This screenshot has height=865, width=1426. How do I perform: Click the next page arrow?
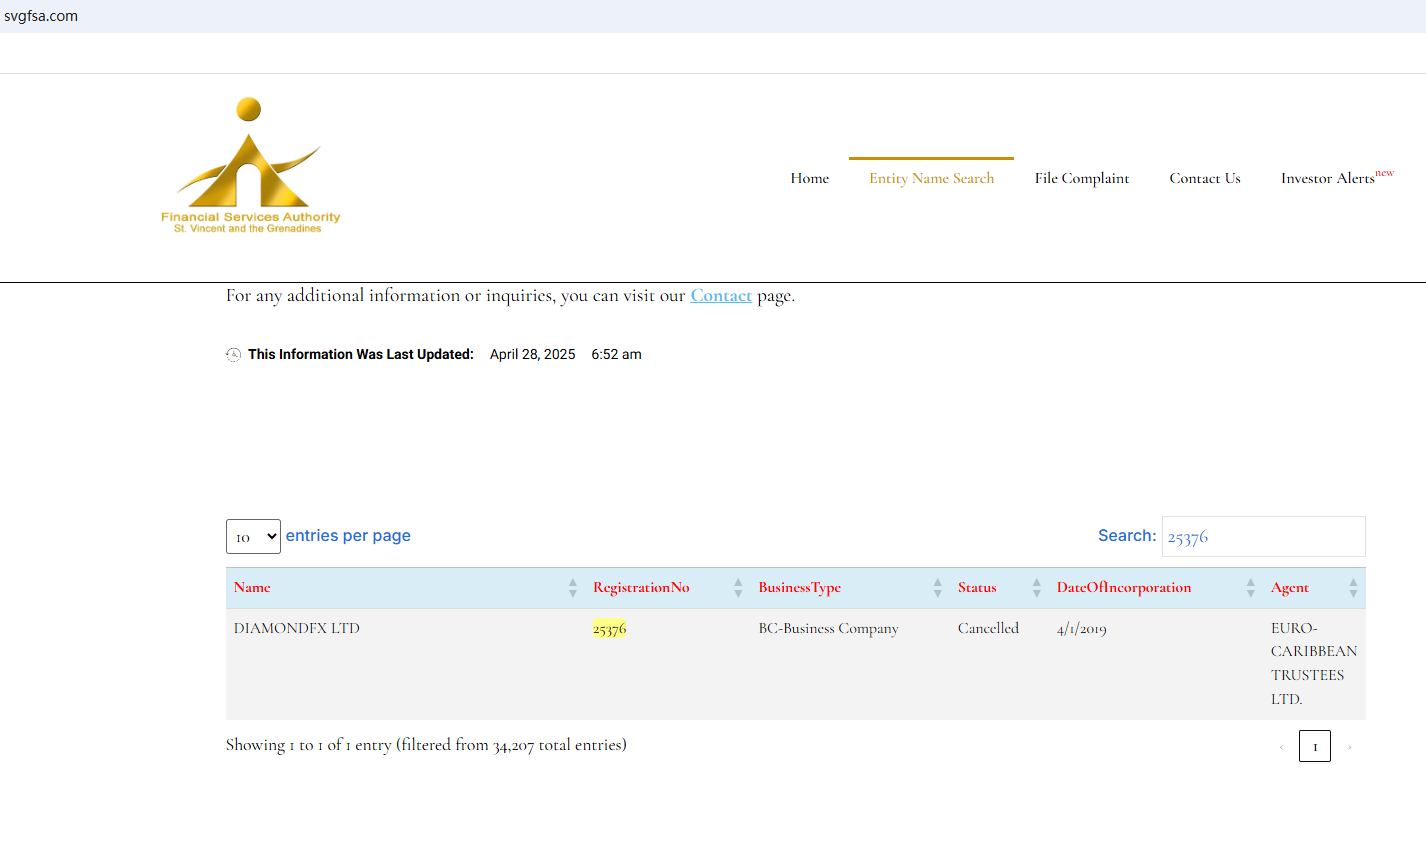tap(1349, 747)
